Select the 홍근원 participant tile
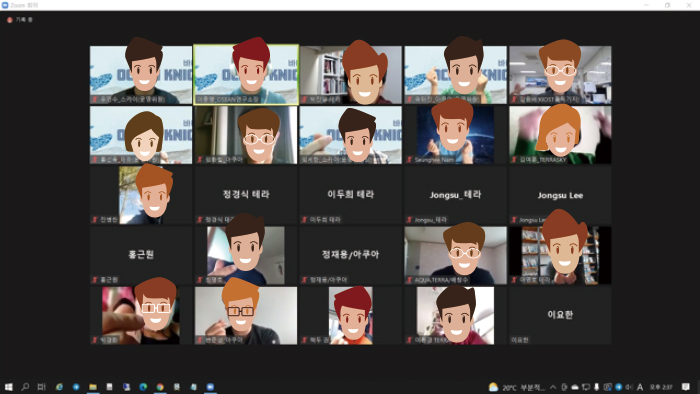 [141, 255]
